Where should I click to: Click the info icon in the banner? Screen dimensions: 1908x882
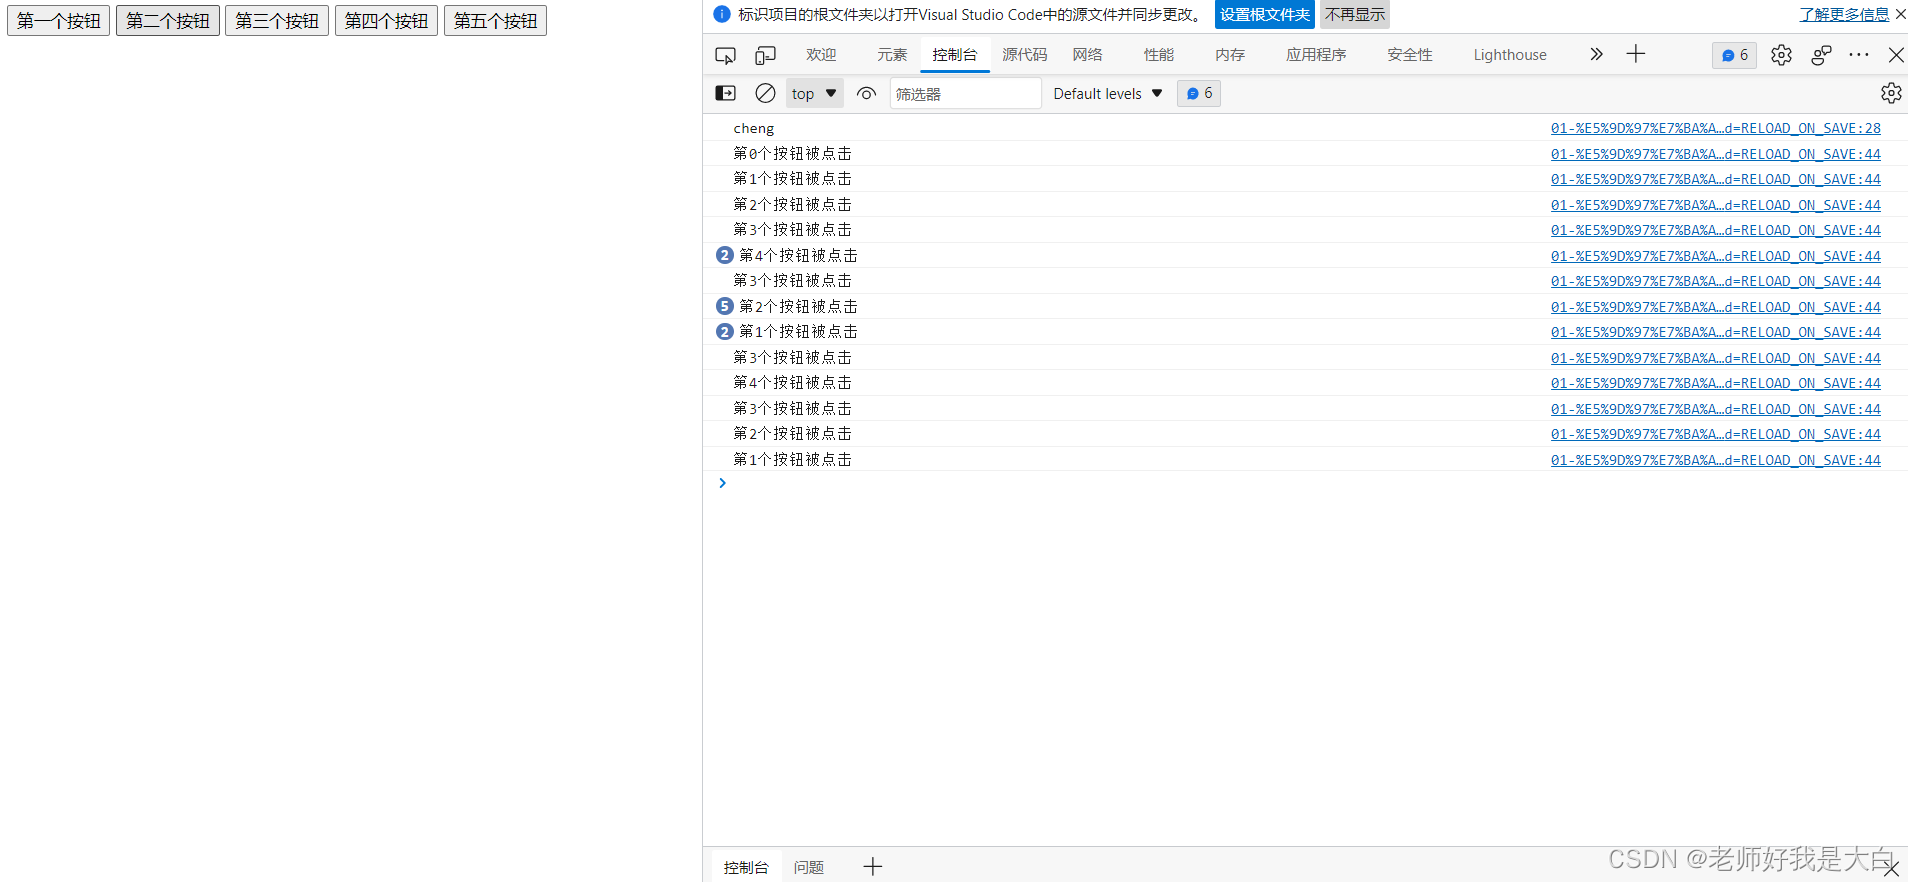click(x=722, y=14)
